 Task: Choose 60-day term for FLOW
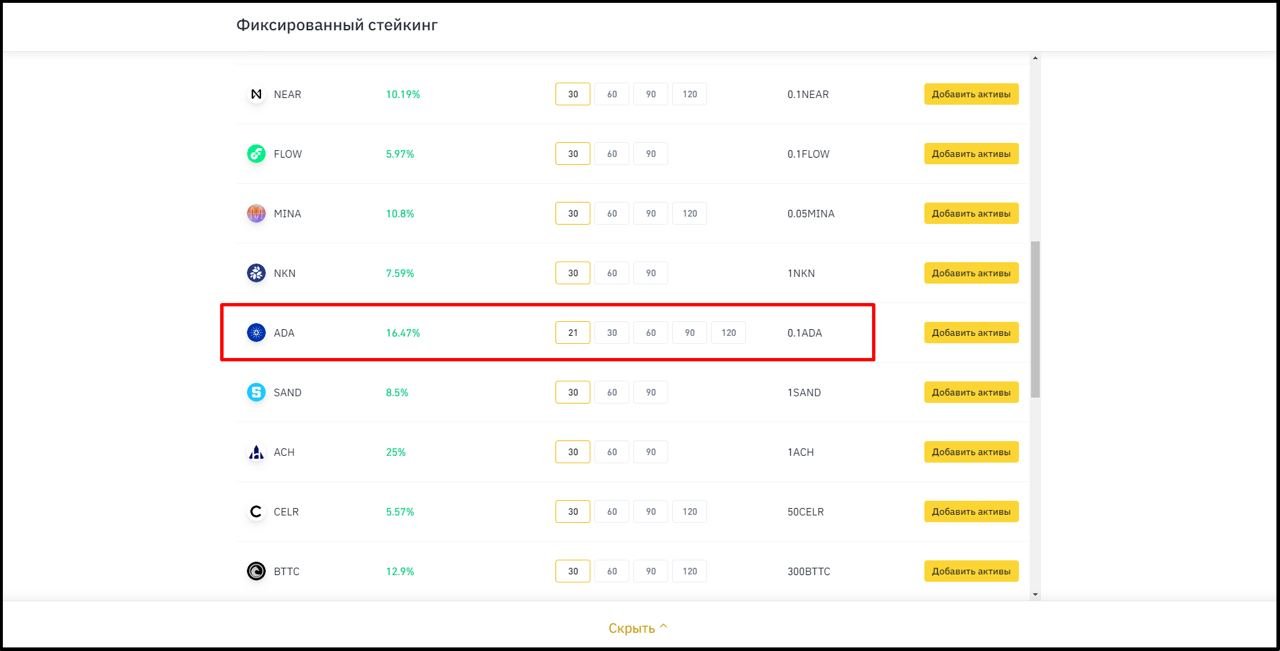click(x=612, y=154)
